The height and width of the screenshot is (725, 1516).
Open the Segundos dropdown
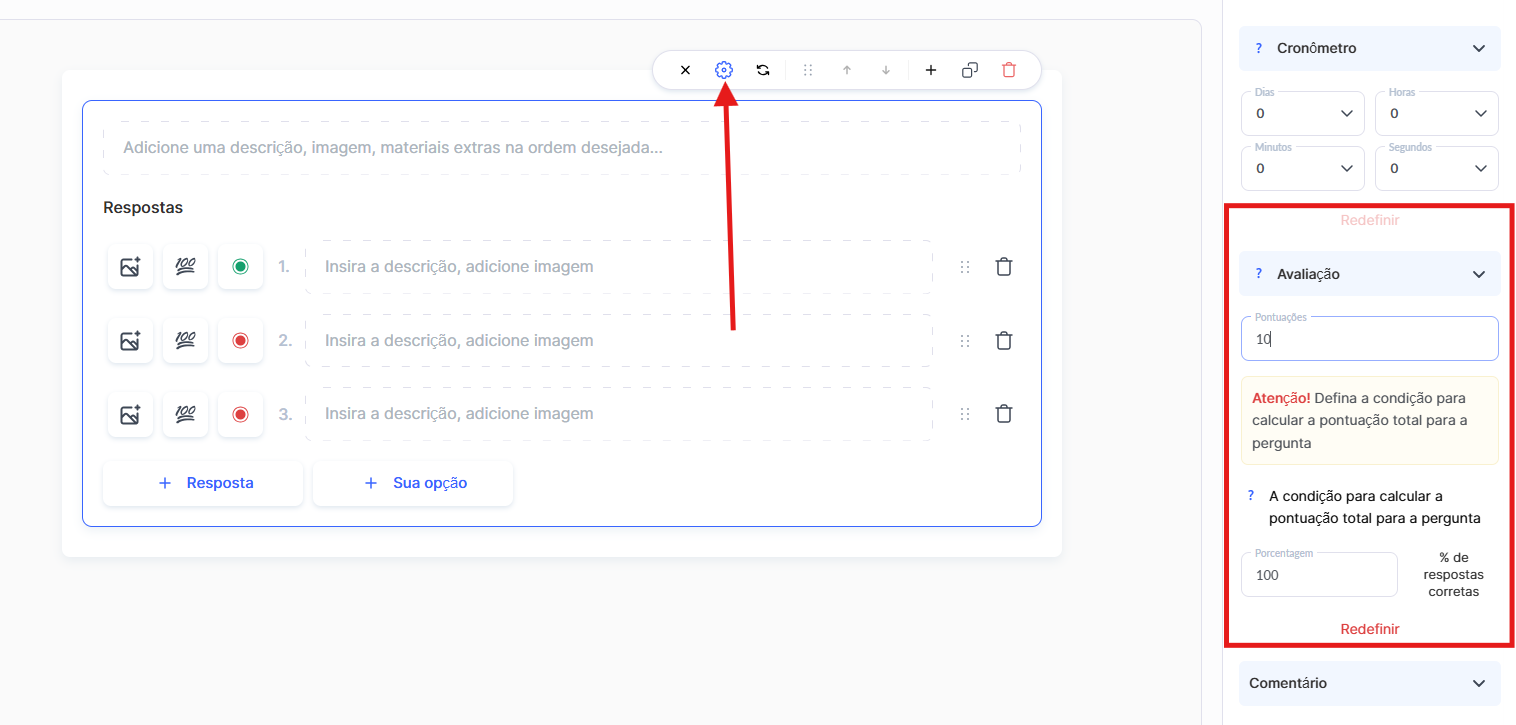coord(1436,168)
